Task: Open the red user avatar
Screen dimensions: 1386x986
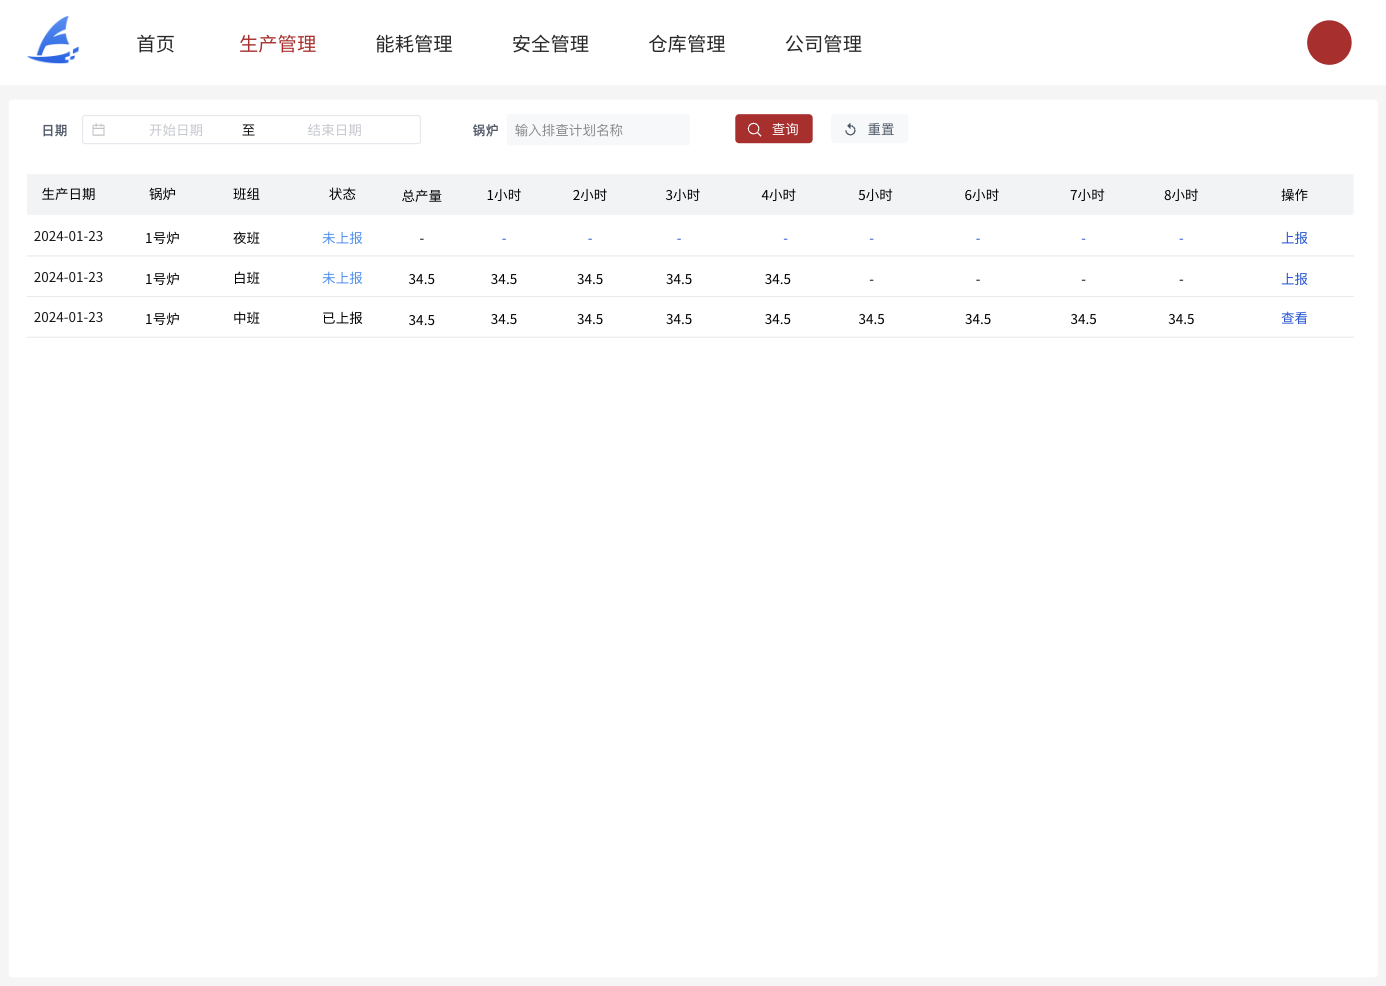Action: pos(1328,43)
